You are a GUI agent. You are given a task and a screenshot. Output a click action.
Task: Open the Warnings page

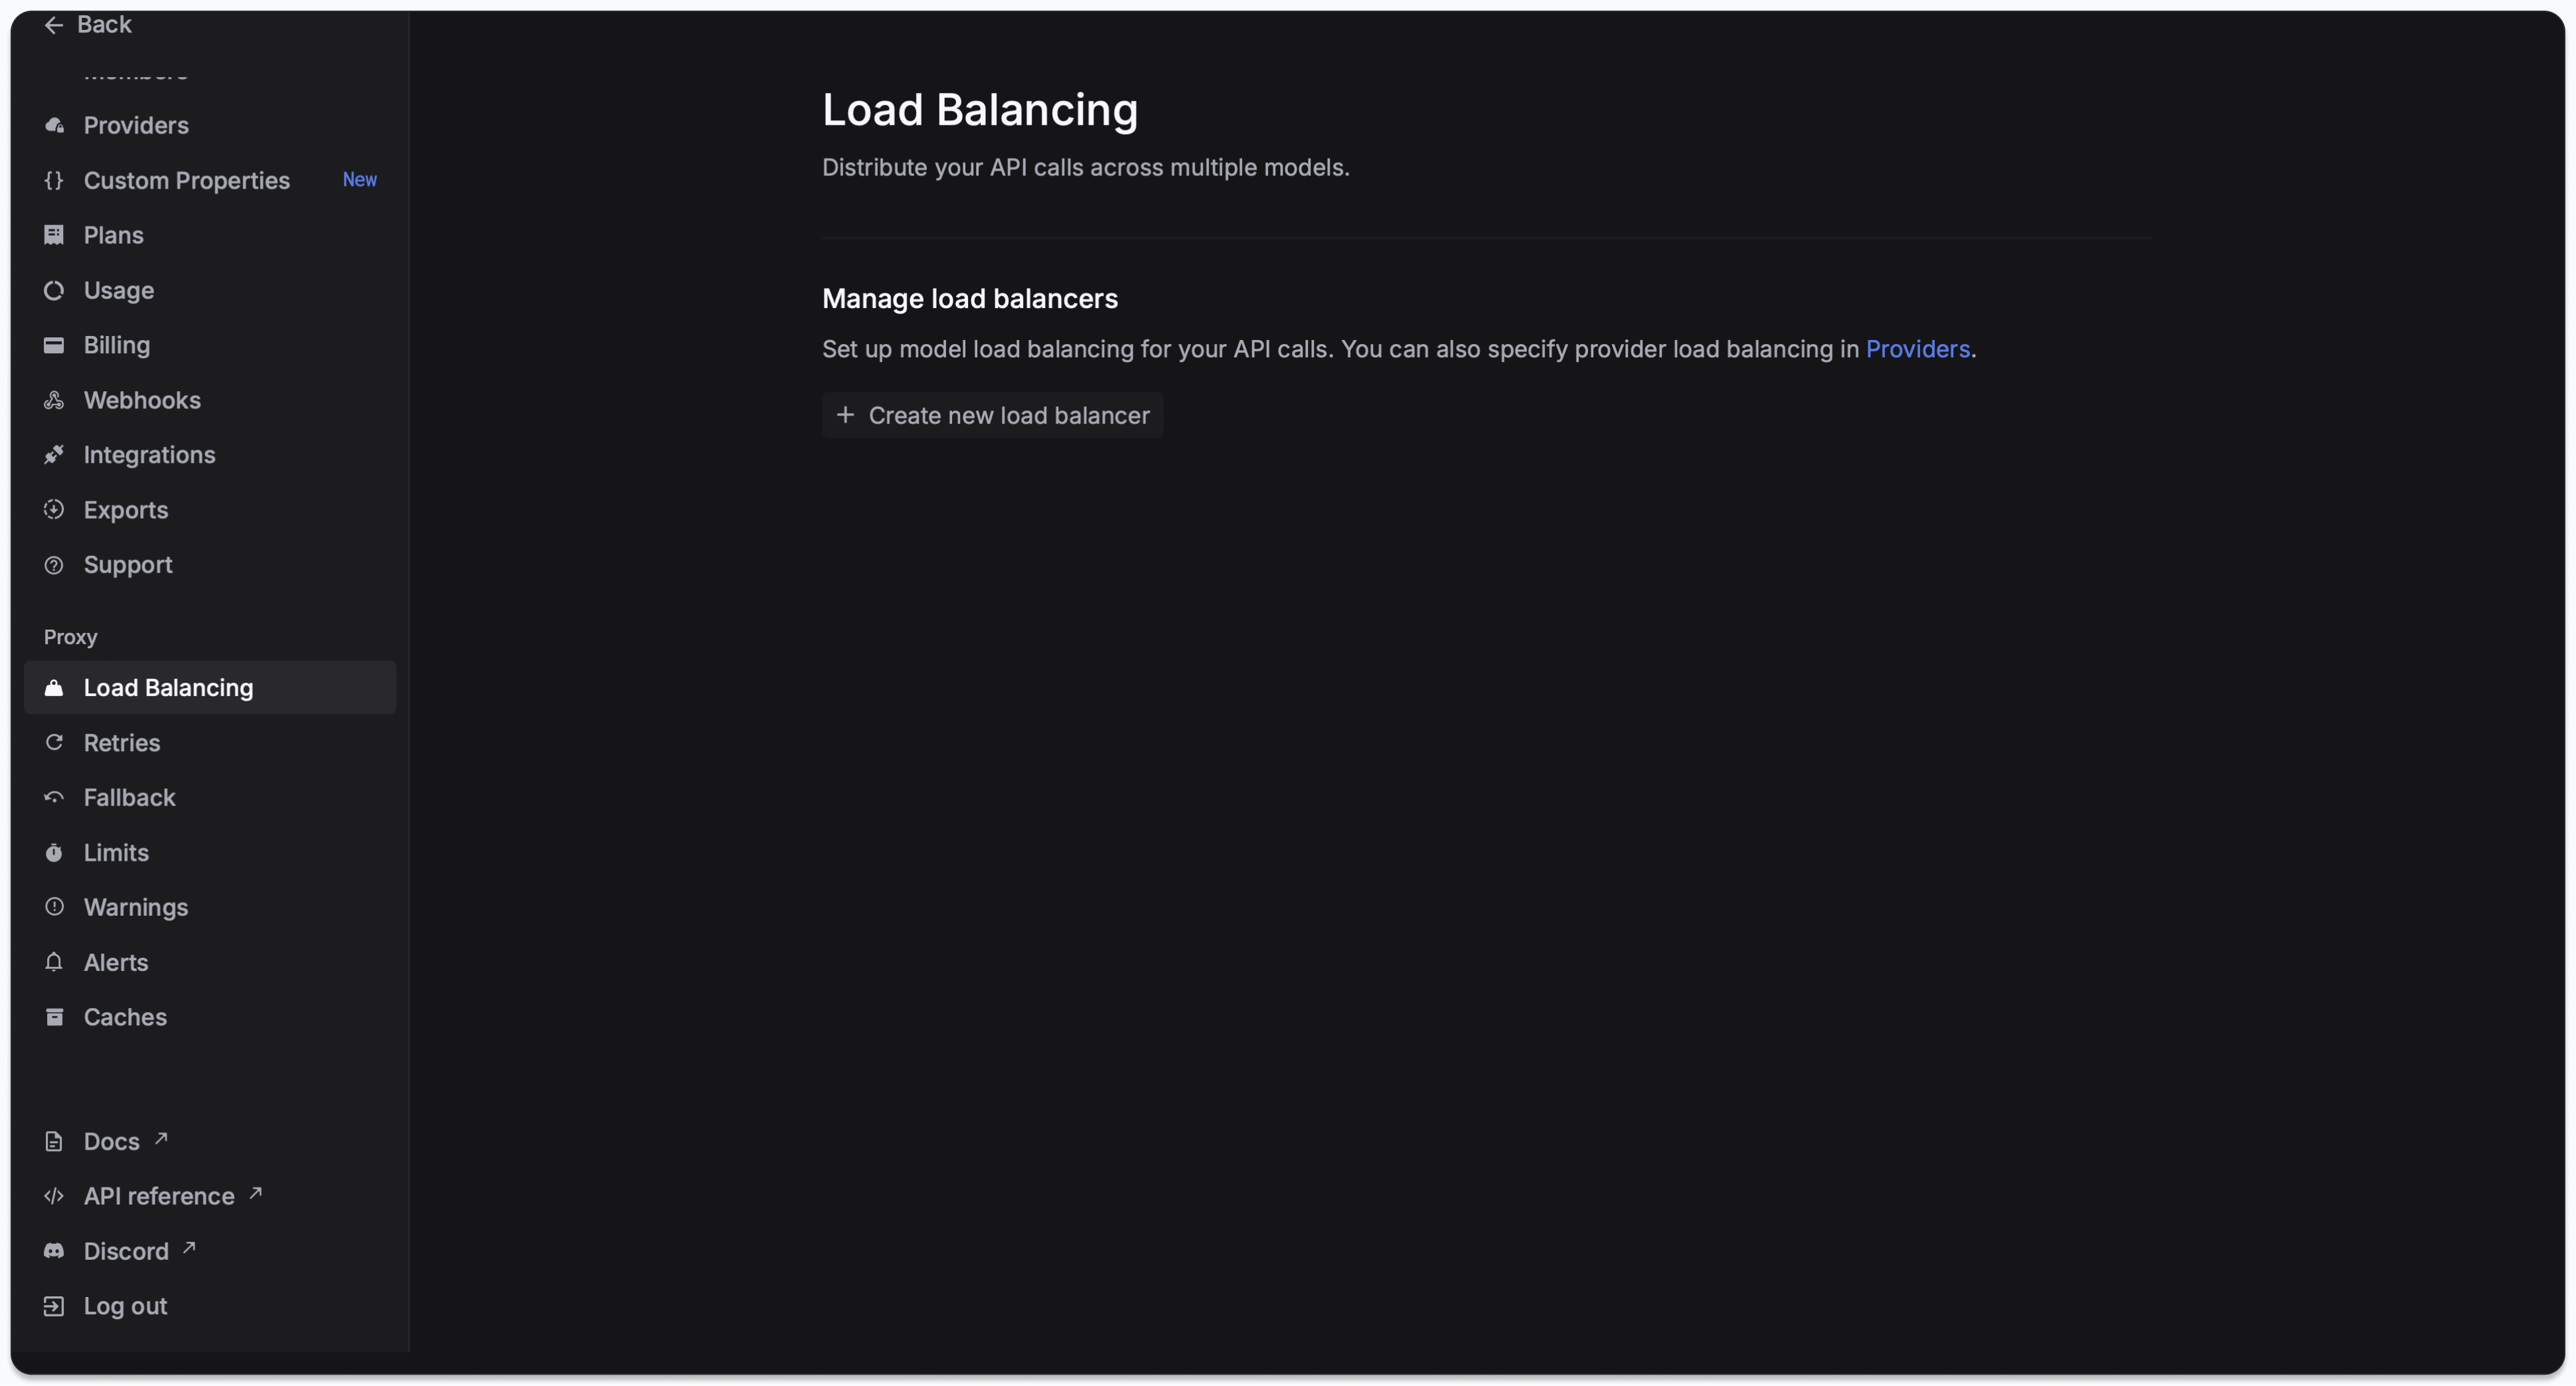pos(210,907)
